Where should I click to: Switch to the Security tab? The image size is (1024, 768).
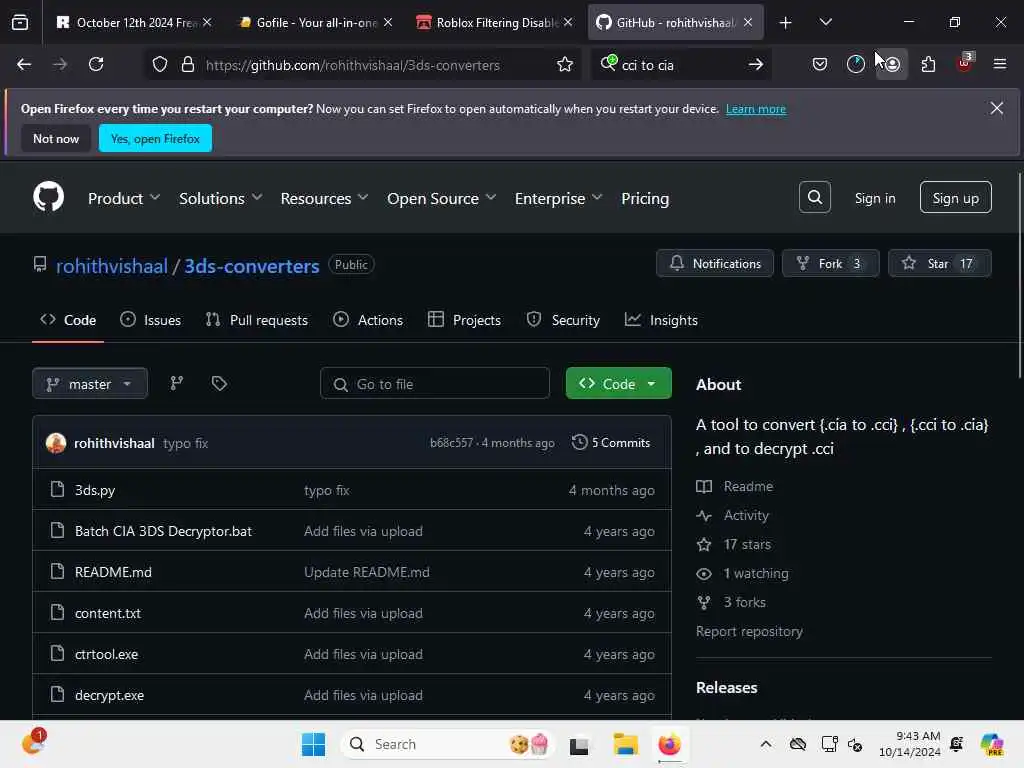563,320
